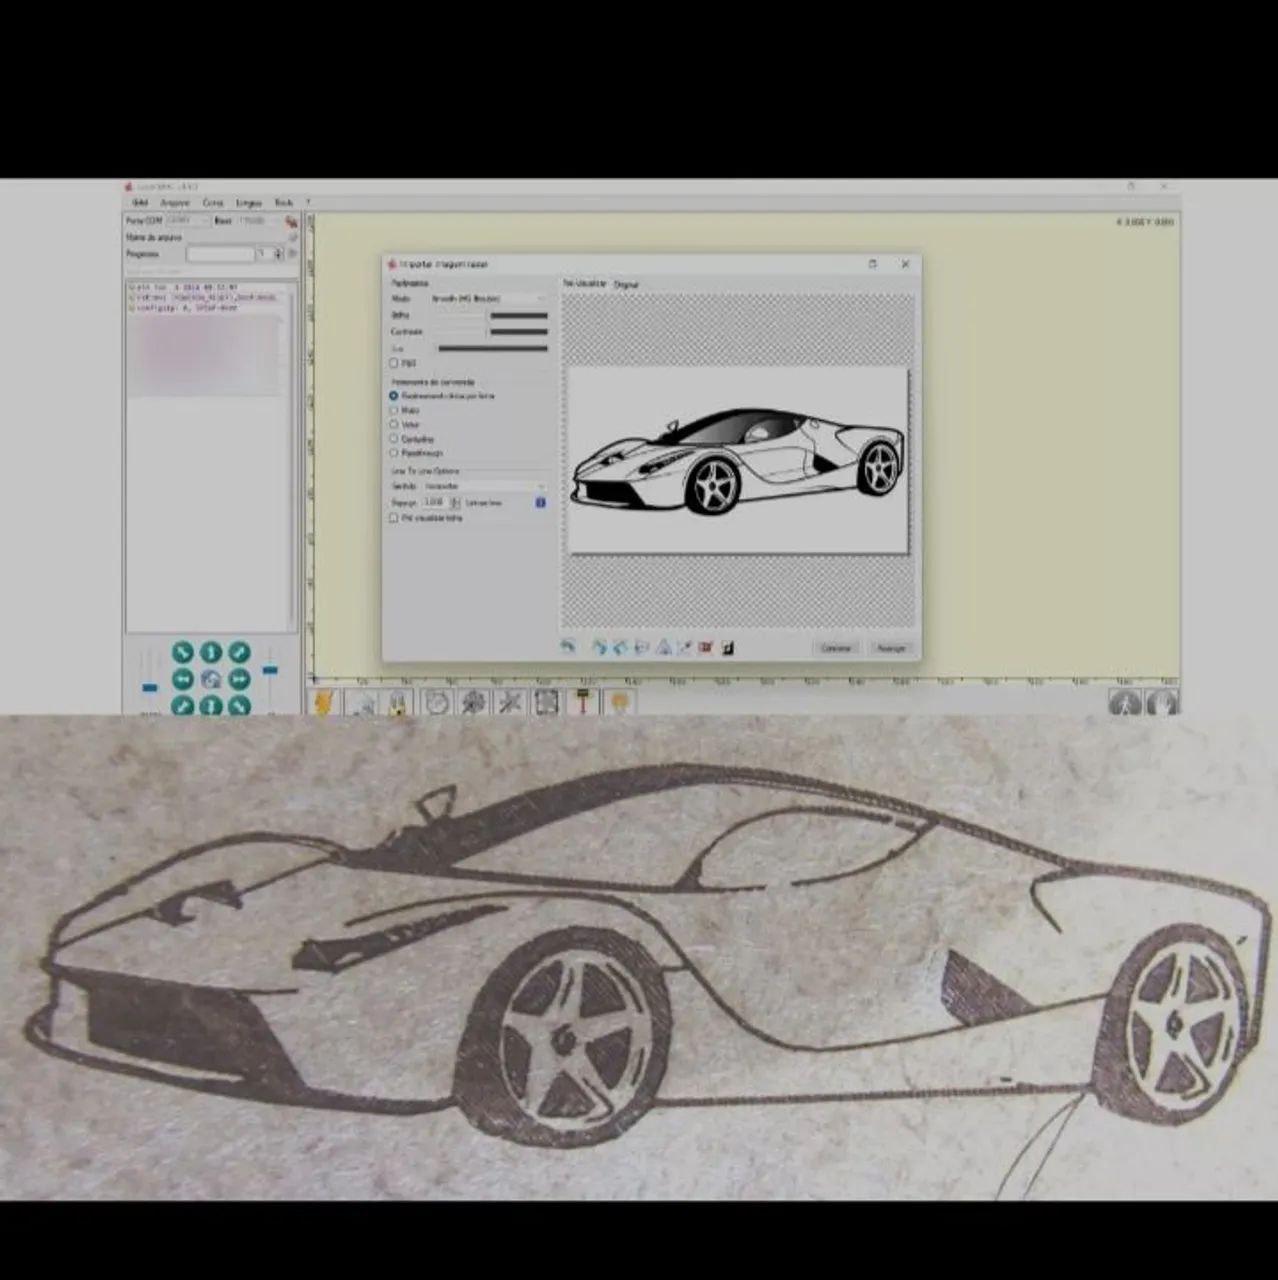Viewport: 1278px width, 1280px height.
Task: Click the light bulb custom button in bottom toolbar
Action: coord(619,702)
